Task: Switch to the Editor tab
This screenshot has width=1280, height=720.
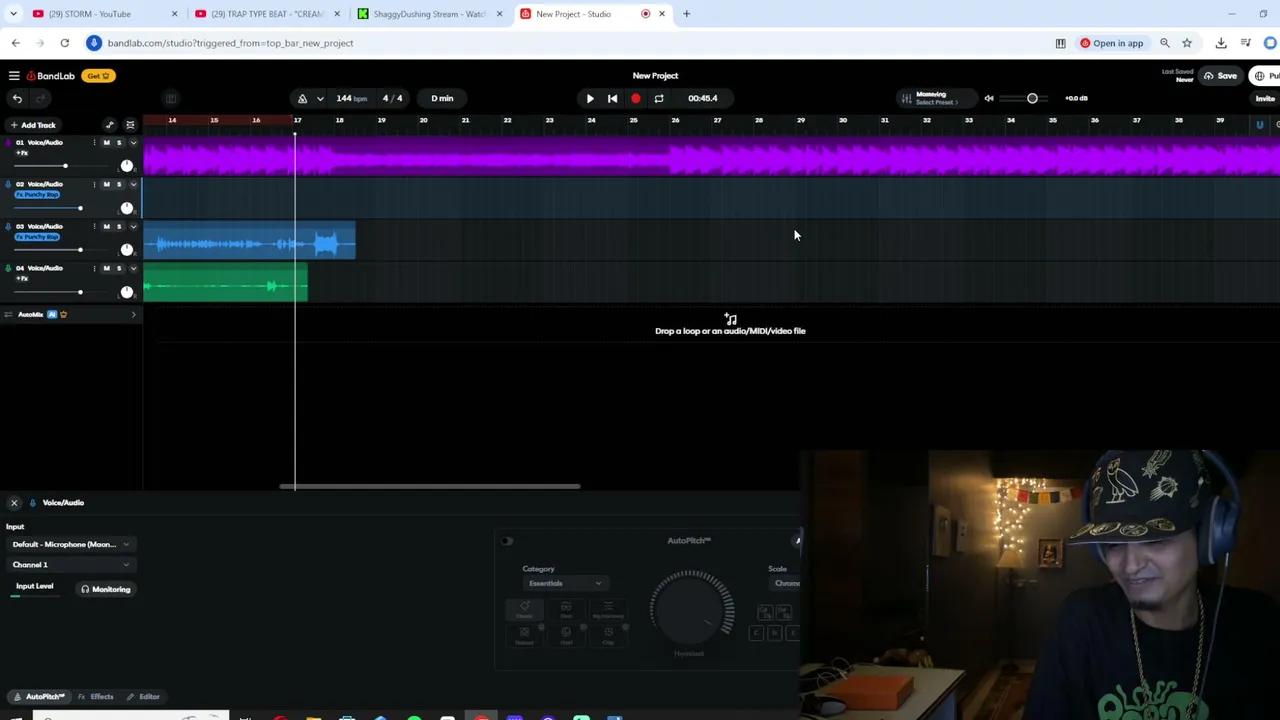Action: point(143,697)
